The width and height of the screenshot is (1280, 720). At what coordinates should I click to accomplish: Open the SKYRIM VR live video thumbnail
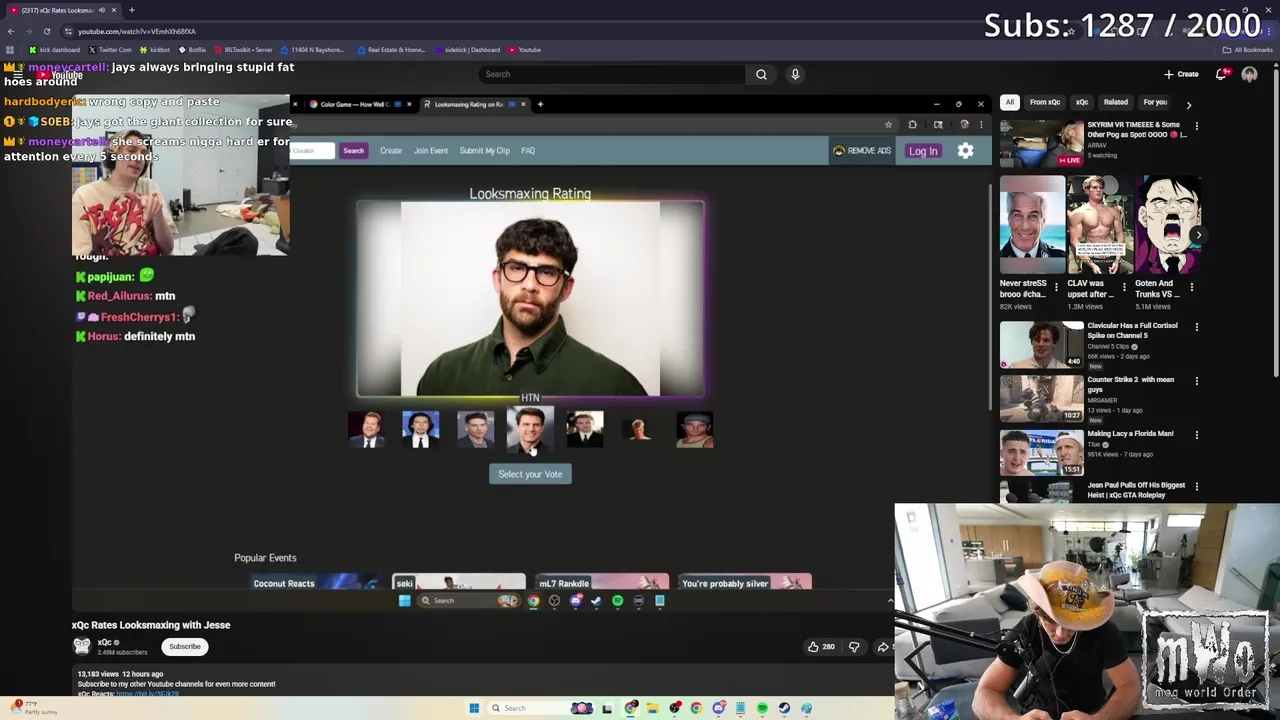coord(1042,143)
